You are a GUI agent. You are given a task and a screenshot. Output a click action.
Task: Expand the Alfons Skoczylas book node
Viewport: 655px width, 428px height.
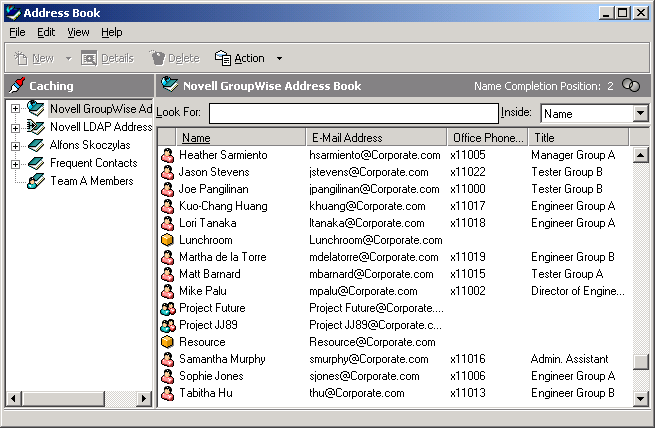pyautogui.click(x=15, y=146)
